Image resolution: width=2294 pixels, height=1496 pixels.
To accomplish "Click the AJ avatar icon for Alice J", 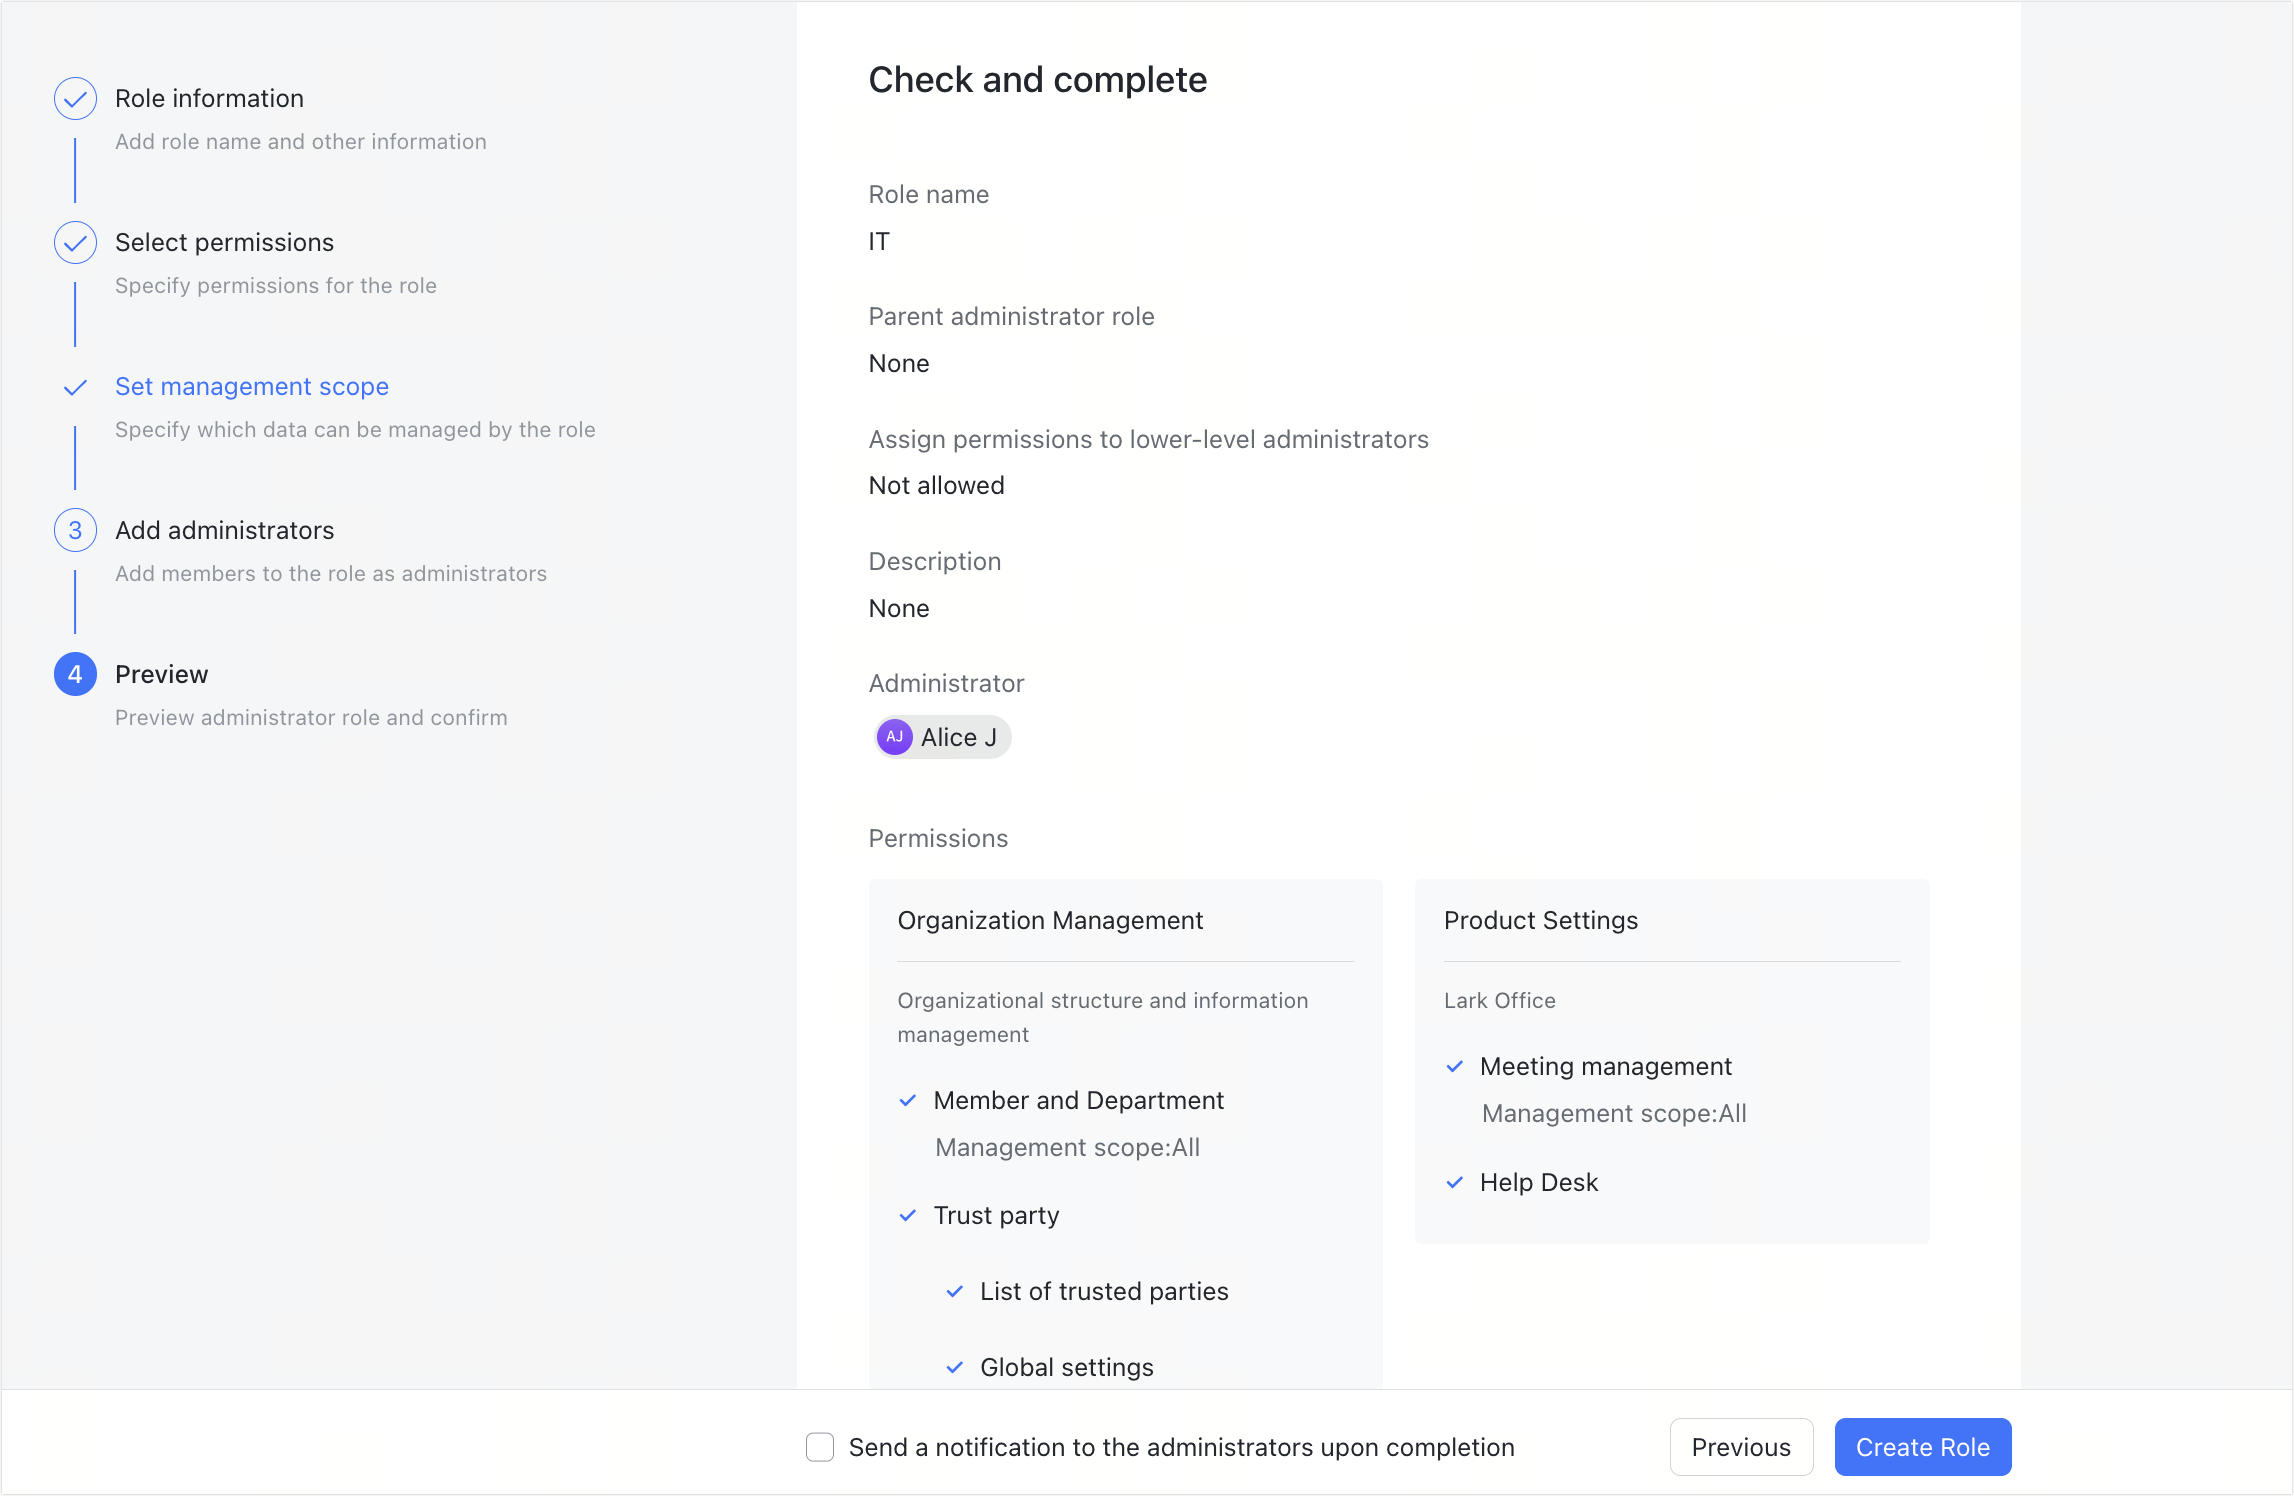I will 895,736.
